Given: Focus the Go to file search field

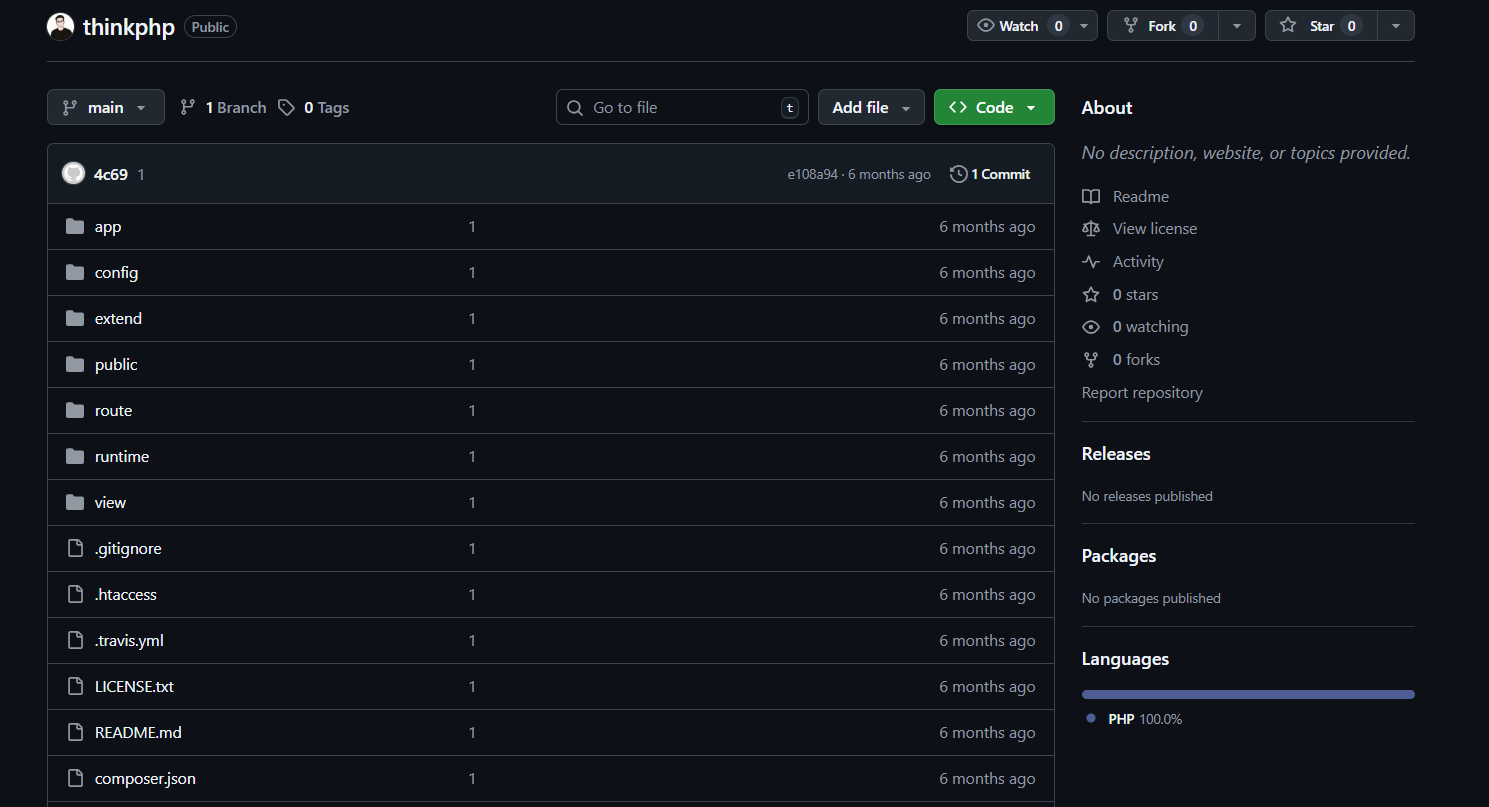Looking at the screenshot, I should (x=682, y=108).
